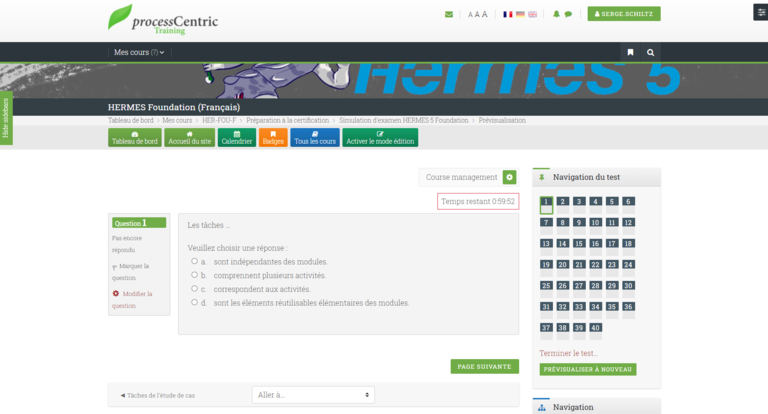Image resolution: width=768 pixels, height=414 pixels.
Task: Click the Temps restant timer box
Action: pyautogui.click(x=478, y=201)
